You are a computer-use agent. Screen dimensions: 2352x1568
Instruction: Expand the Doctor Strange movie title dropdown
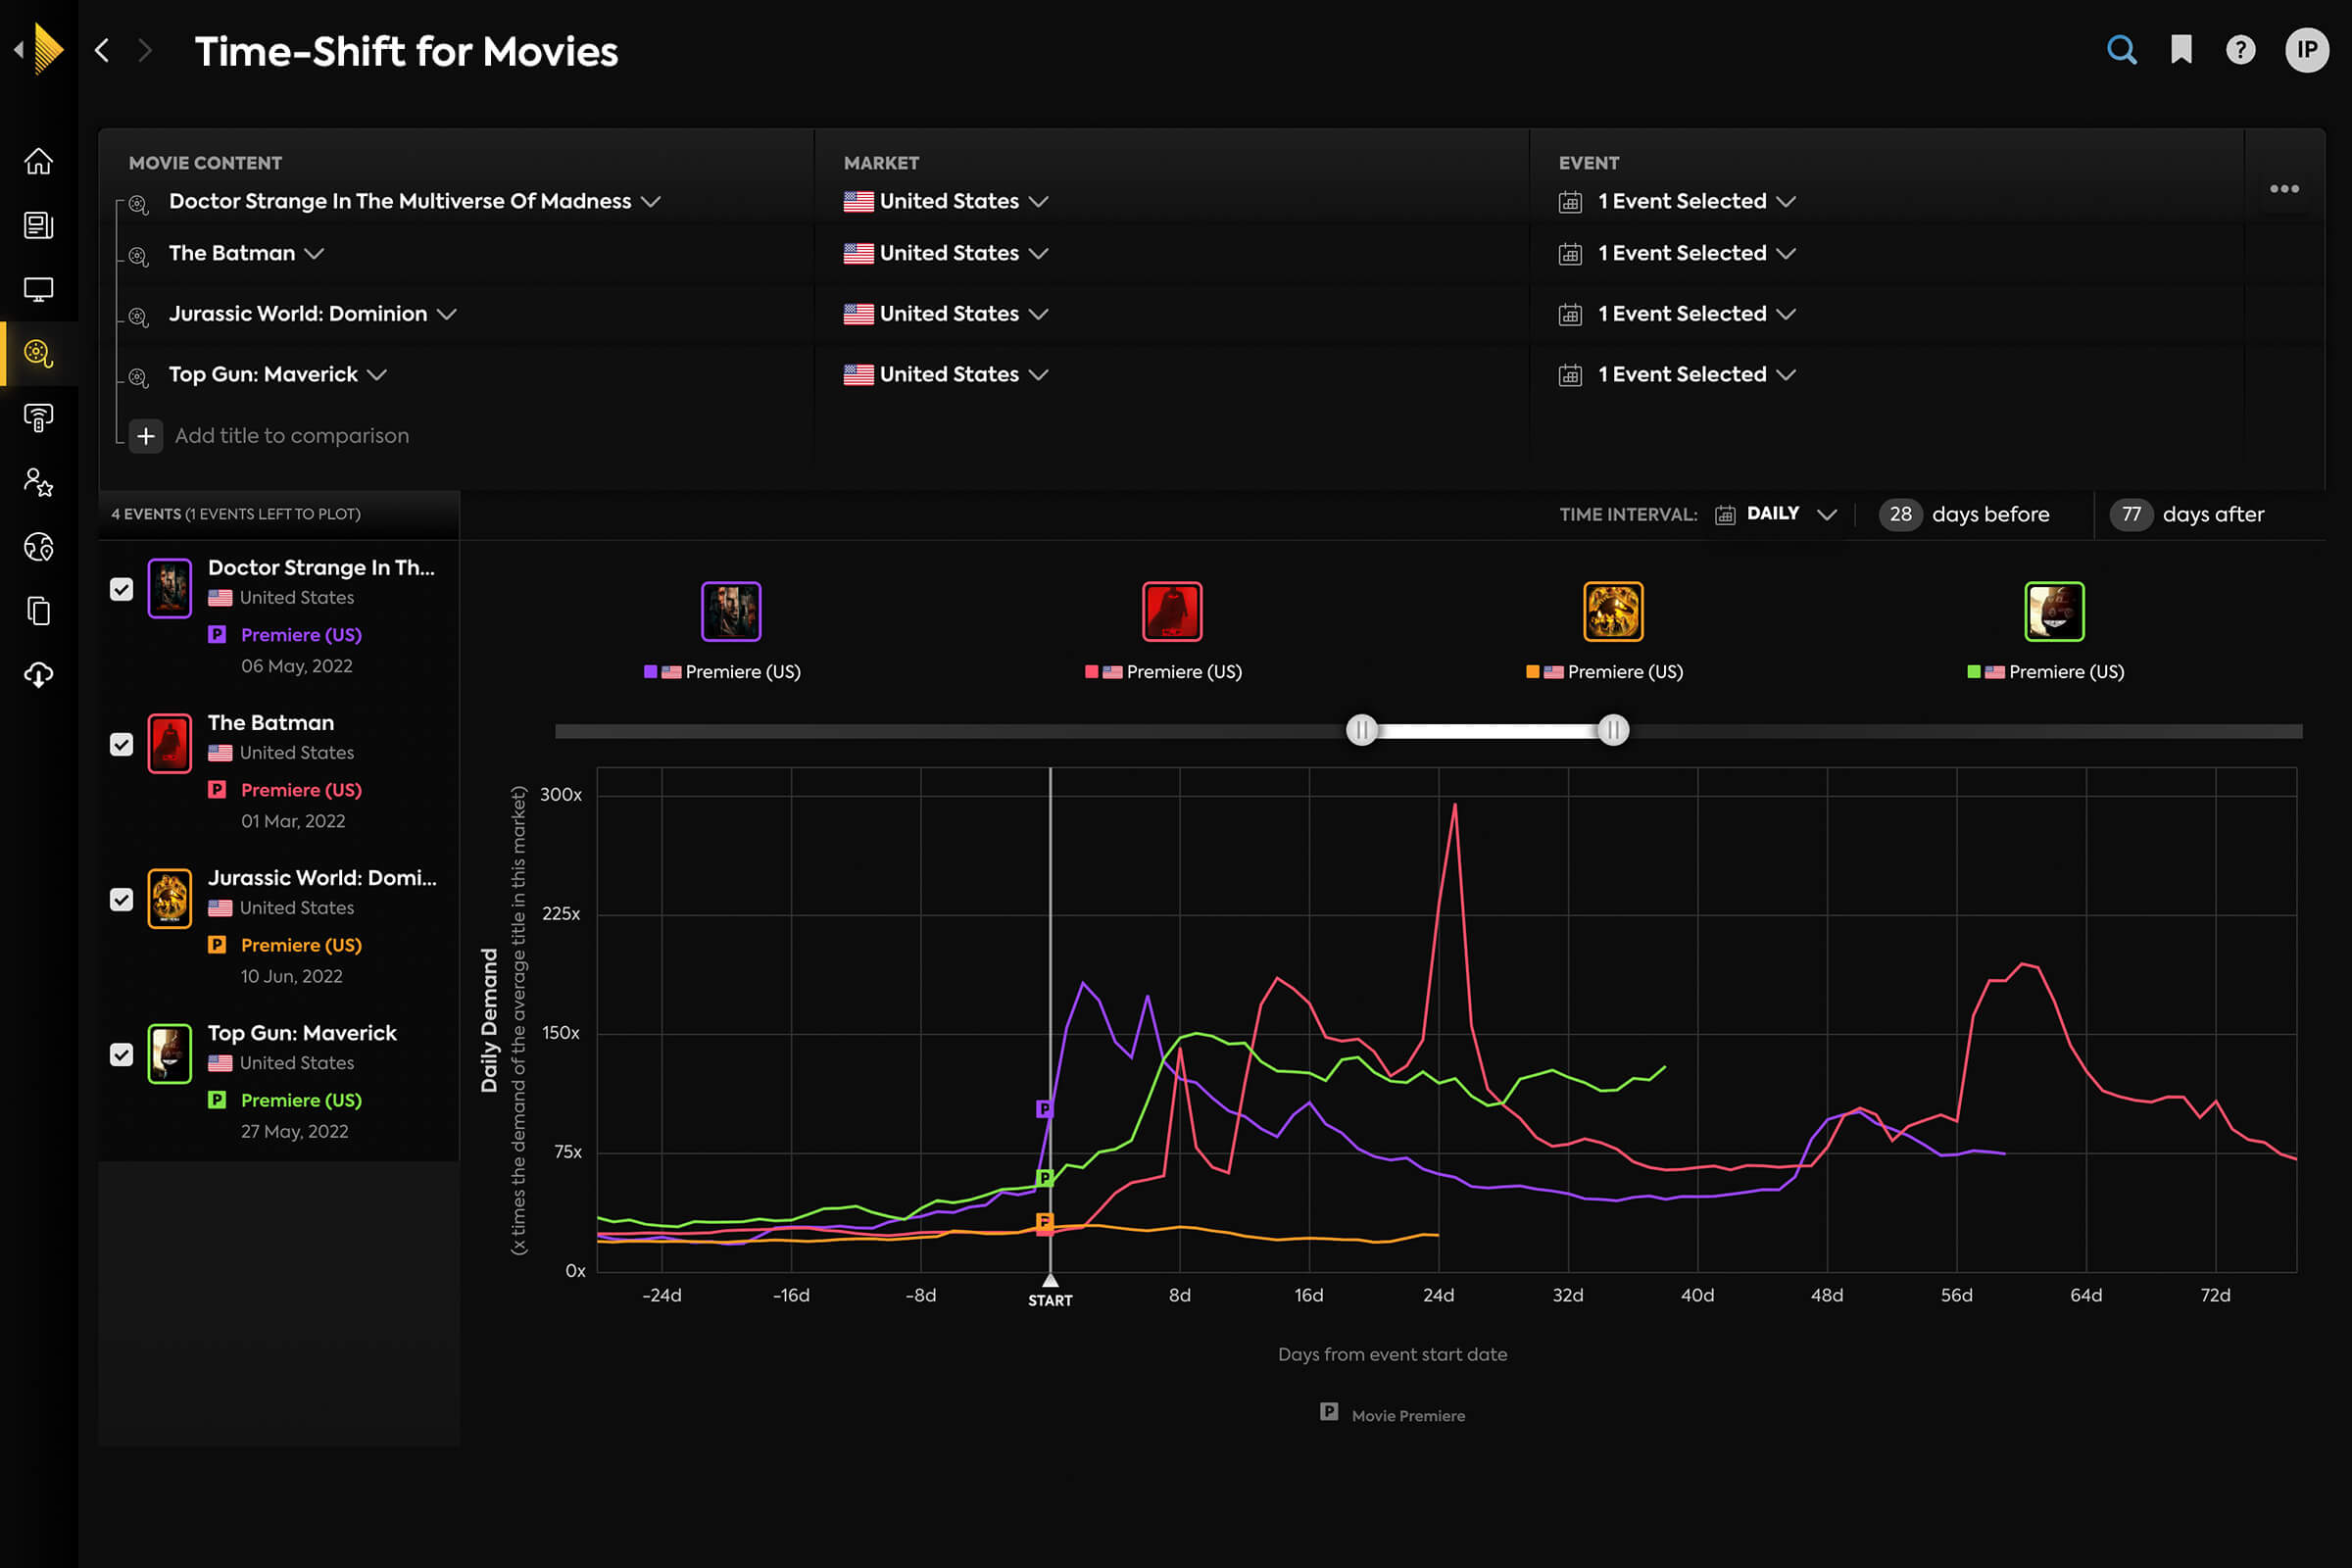[x=415, y=201]
